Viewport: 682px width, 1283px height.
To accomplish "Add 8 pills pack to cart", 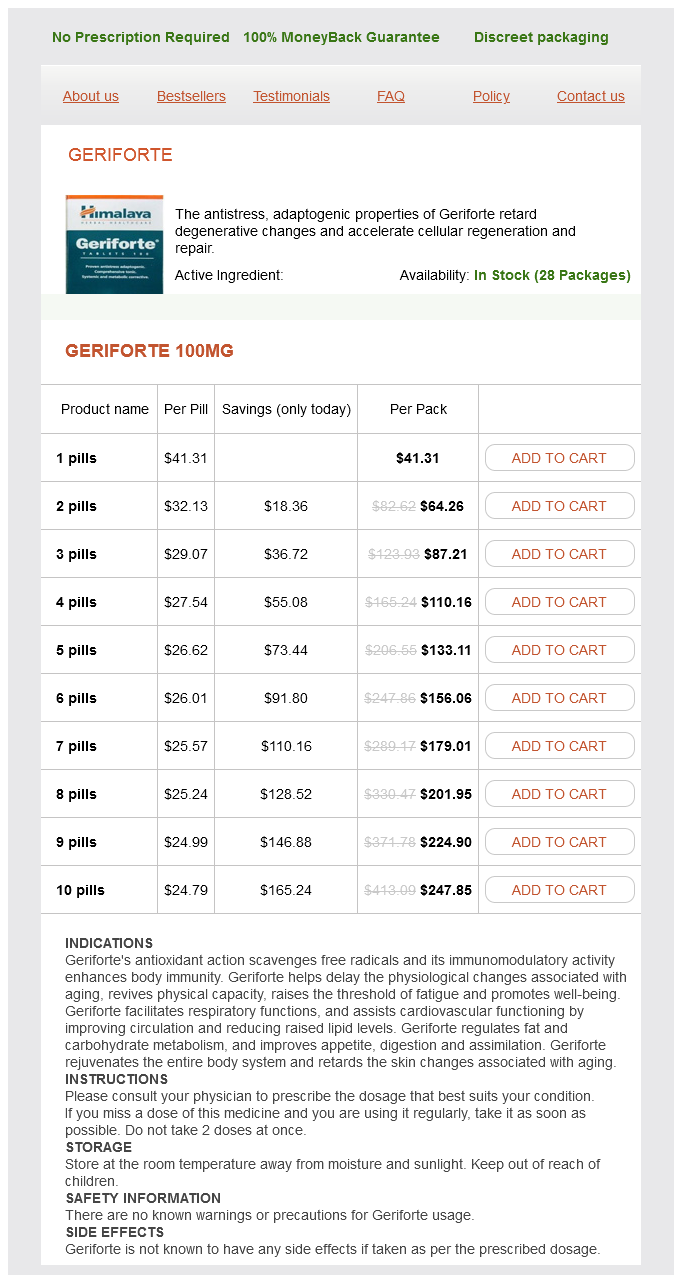I will pyautogui.click(x=559, y=794).
